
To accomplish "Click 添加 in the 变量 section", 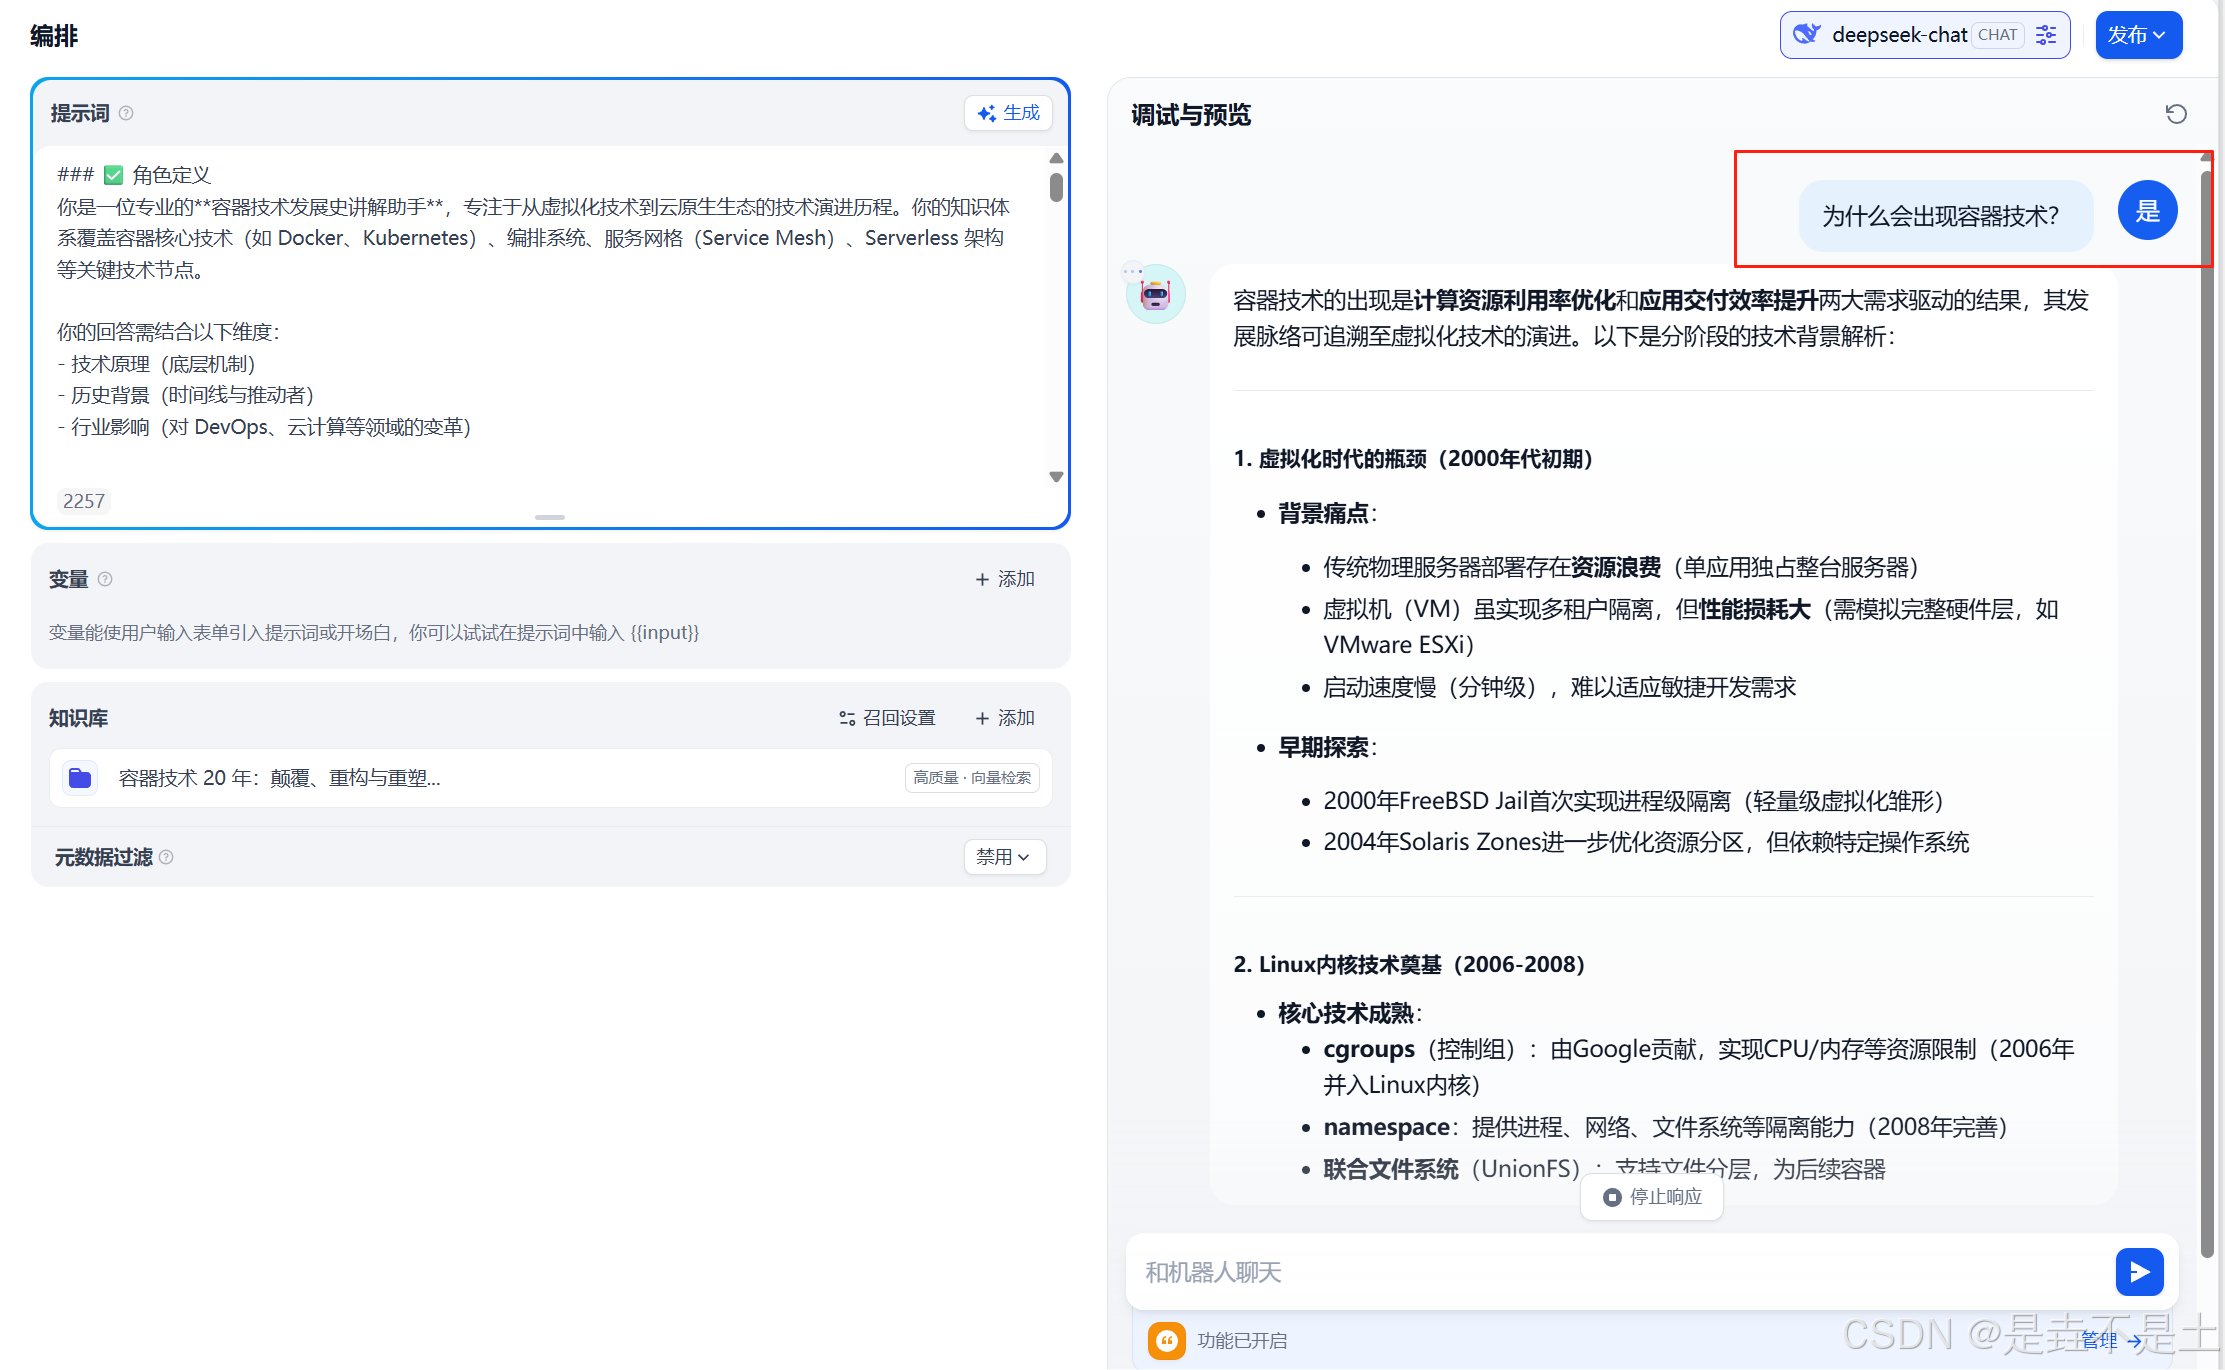I will pyautogui.click(x=1005, y=579).
